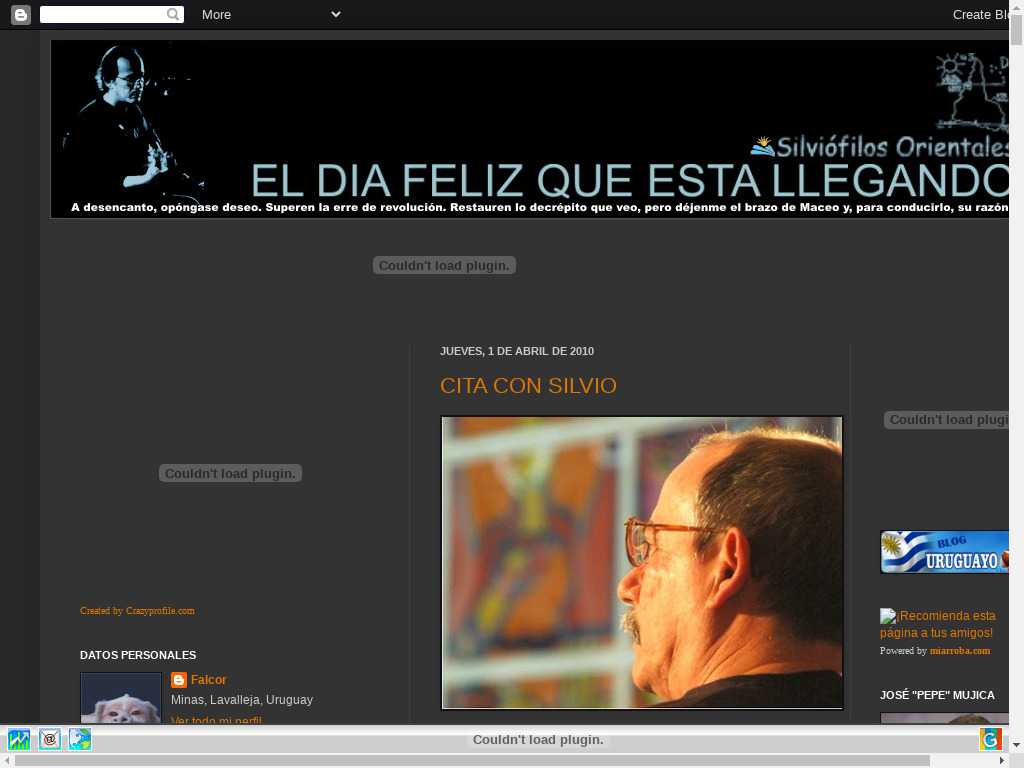
Task: Click the Silvio profile photo in the post
Action: tap(642, 562)
